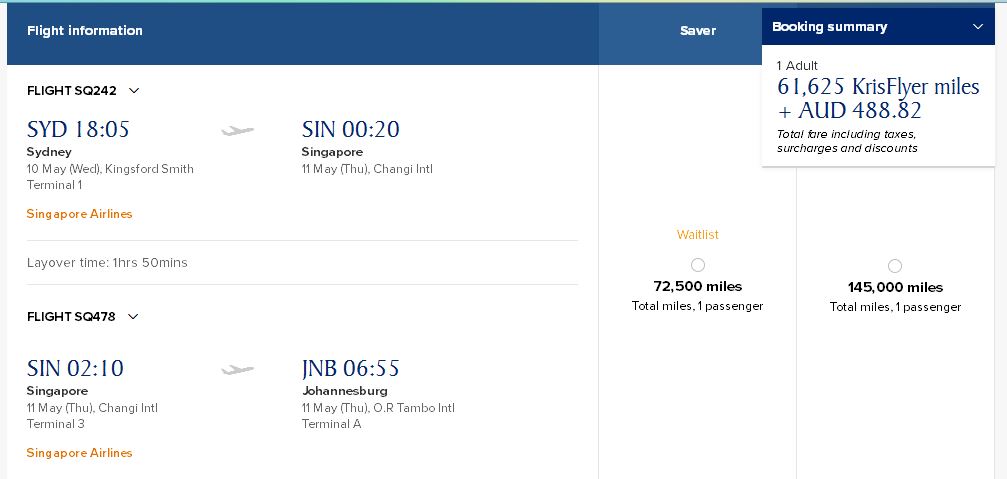Select the 72,500 miles Saver radio button
This screenshot has height=479, width=1007.
click(697, 265)
